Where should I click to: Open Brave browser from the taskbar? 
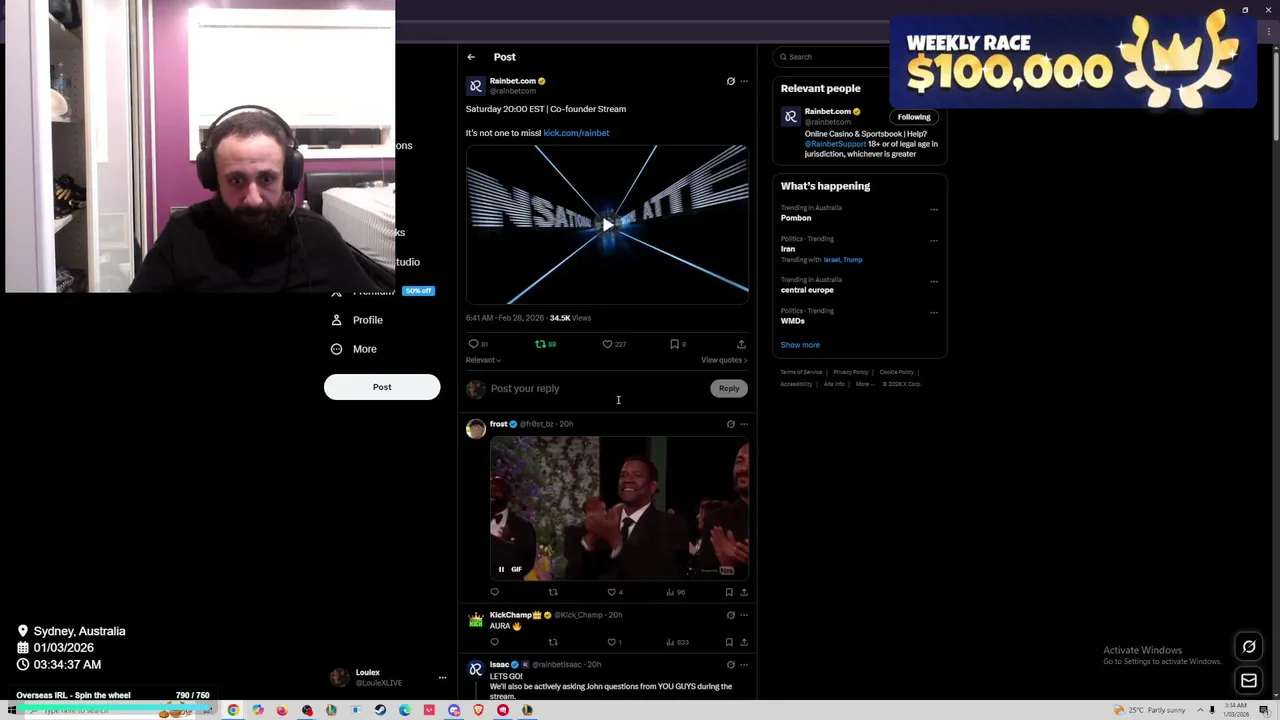tap(478, 710)
